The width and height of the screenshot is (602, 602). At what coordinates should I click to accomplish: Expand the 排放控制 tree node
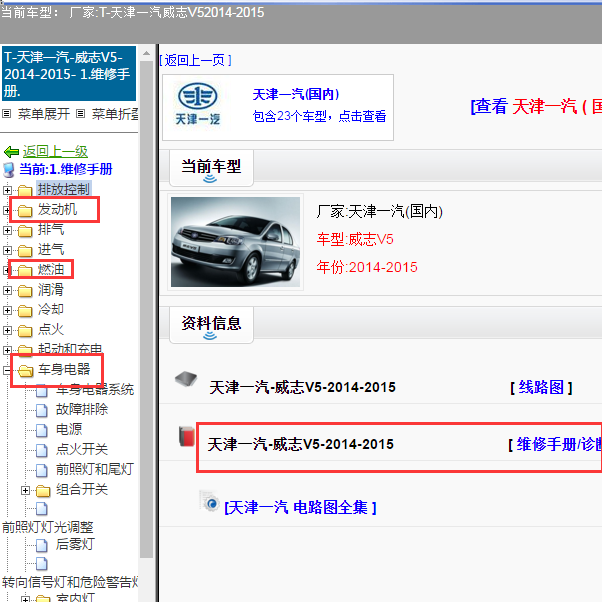[7, 190]
